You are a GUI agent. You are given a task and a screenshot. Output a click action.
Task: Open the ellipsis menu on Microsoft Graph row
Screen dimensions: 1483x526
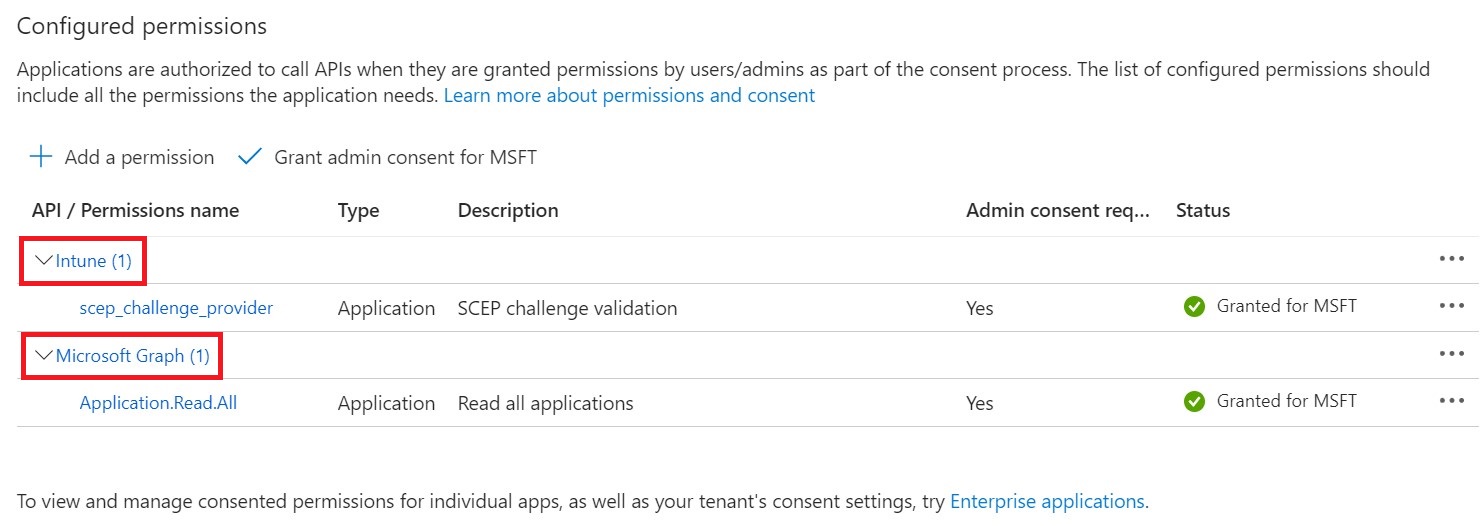(x=1451, y=354)
